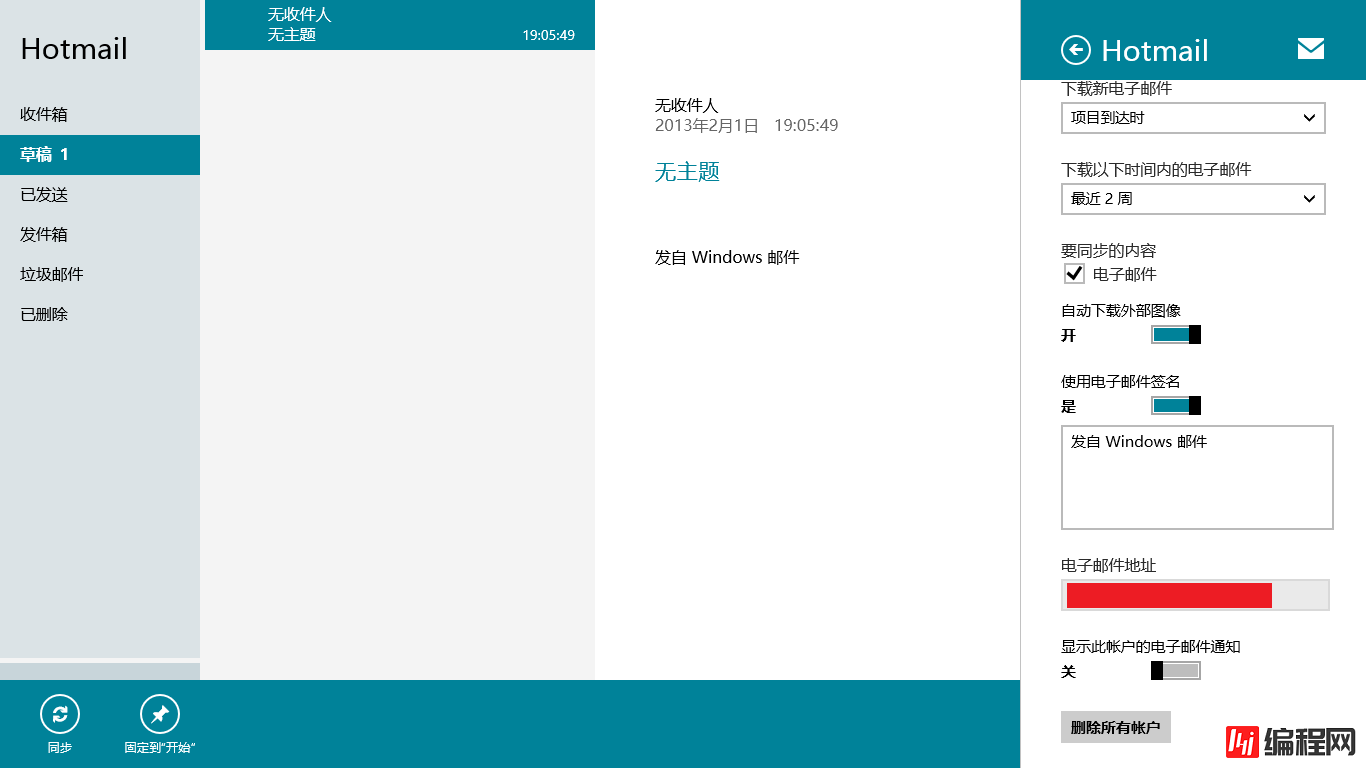This screenshot has height=768, width=1366.
Task: Click the mail envelope icon in settings header
Action: click(x=1311, y=48)
